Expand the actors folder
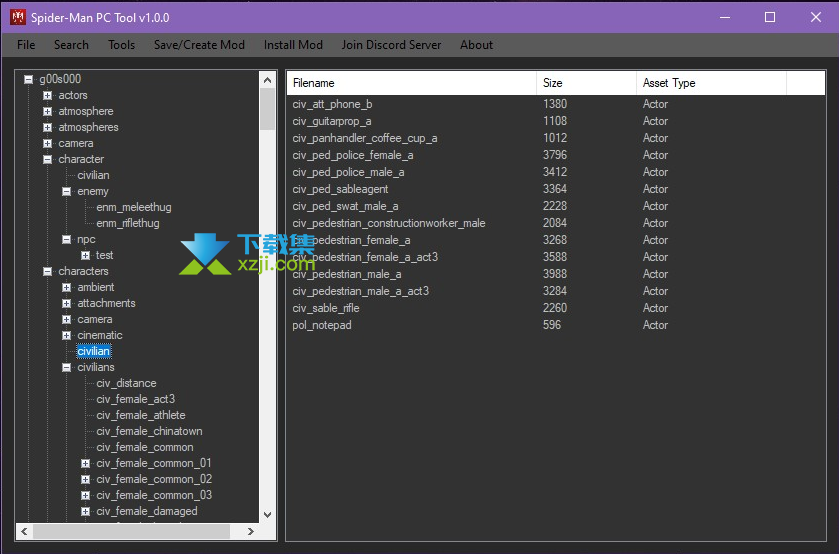Viewport: 839px width, 554px height. (47, 95)
